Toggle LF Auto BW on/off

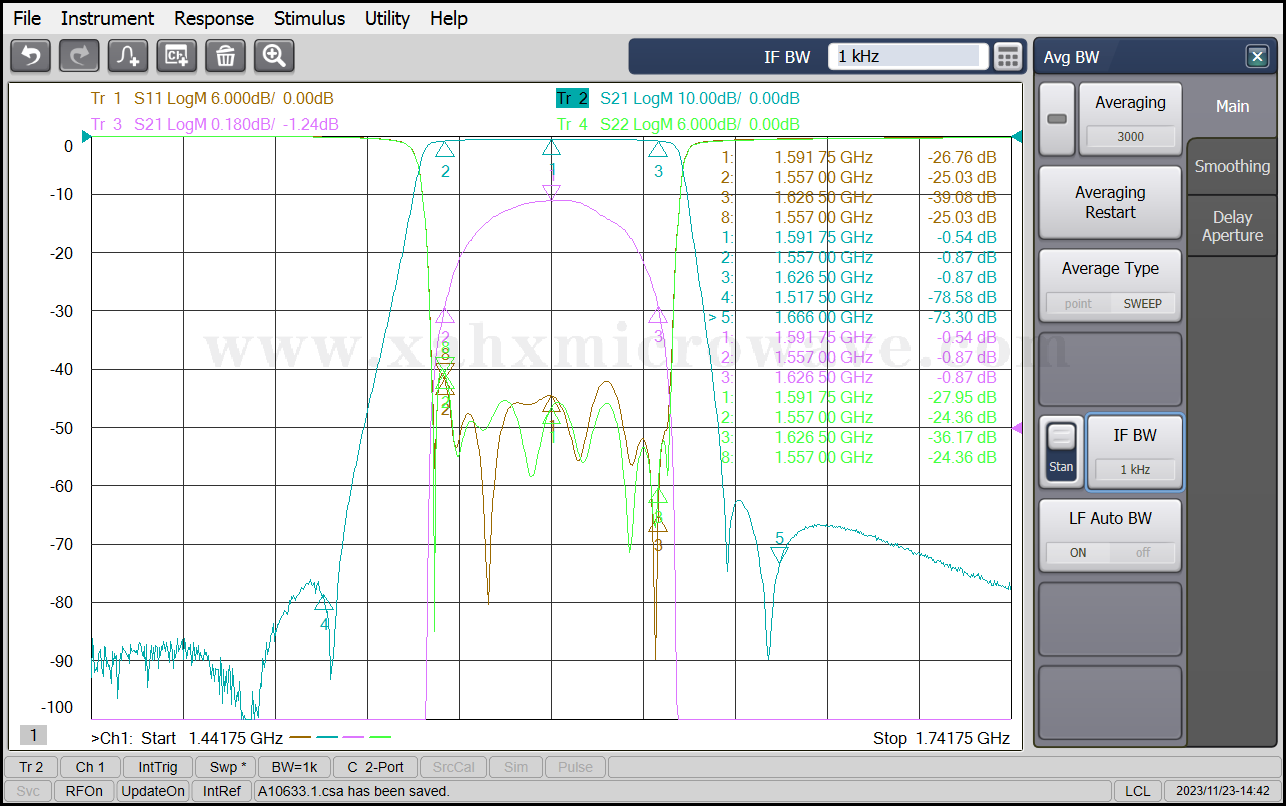click(x=1110, y=552)
